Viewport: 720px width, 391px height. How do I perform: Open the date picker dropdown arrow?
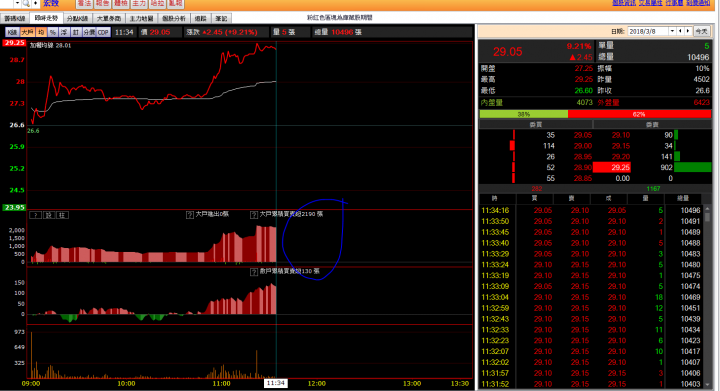pos(672,31)
